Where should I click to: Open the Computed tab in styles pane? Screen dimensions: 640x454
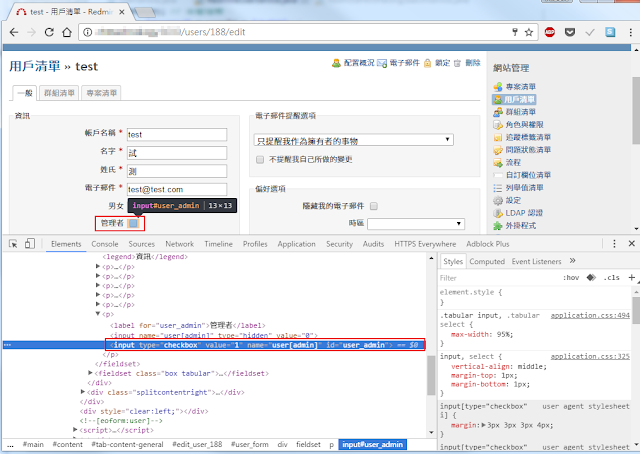(x=487, y=261)
